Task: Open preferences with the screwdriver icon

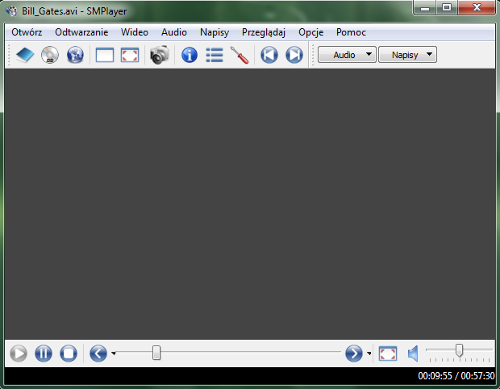Action: coord(240,55)
